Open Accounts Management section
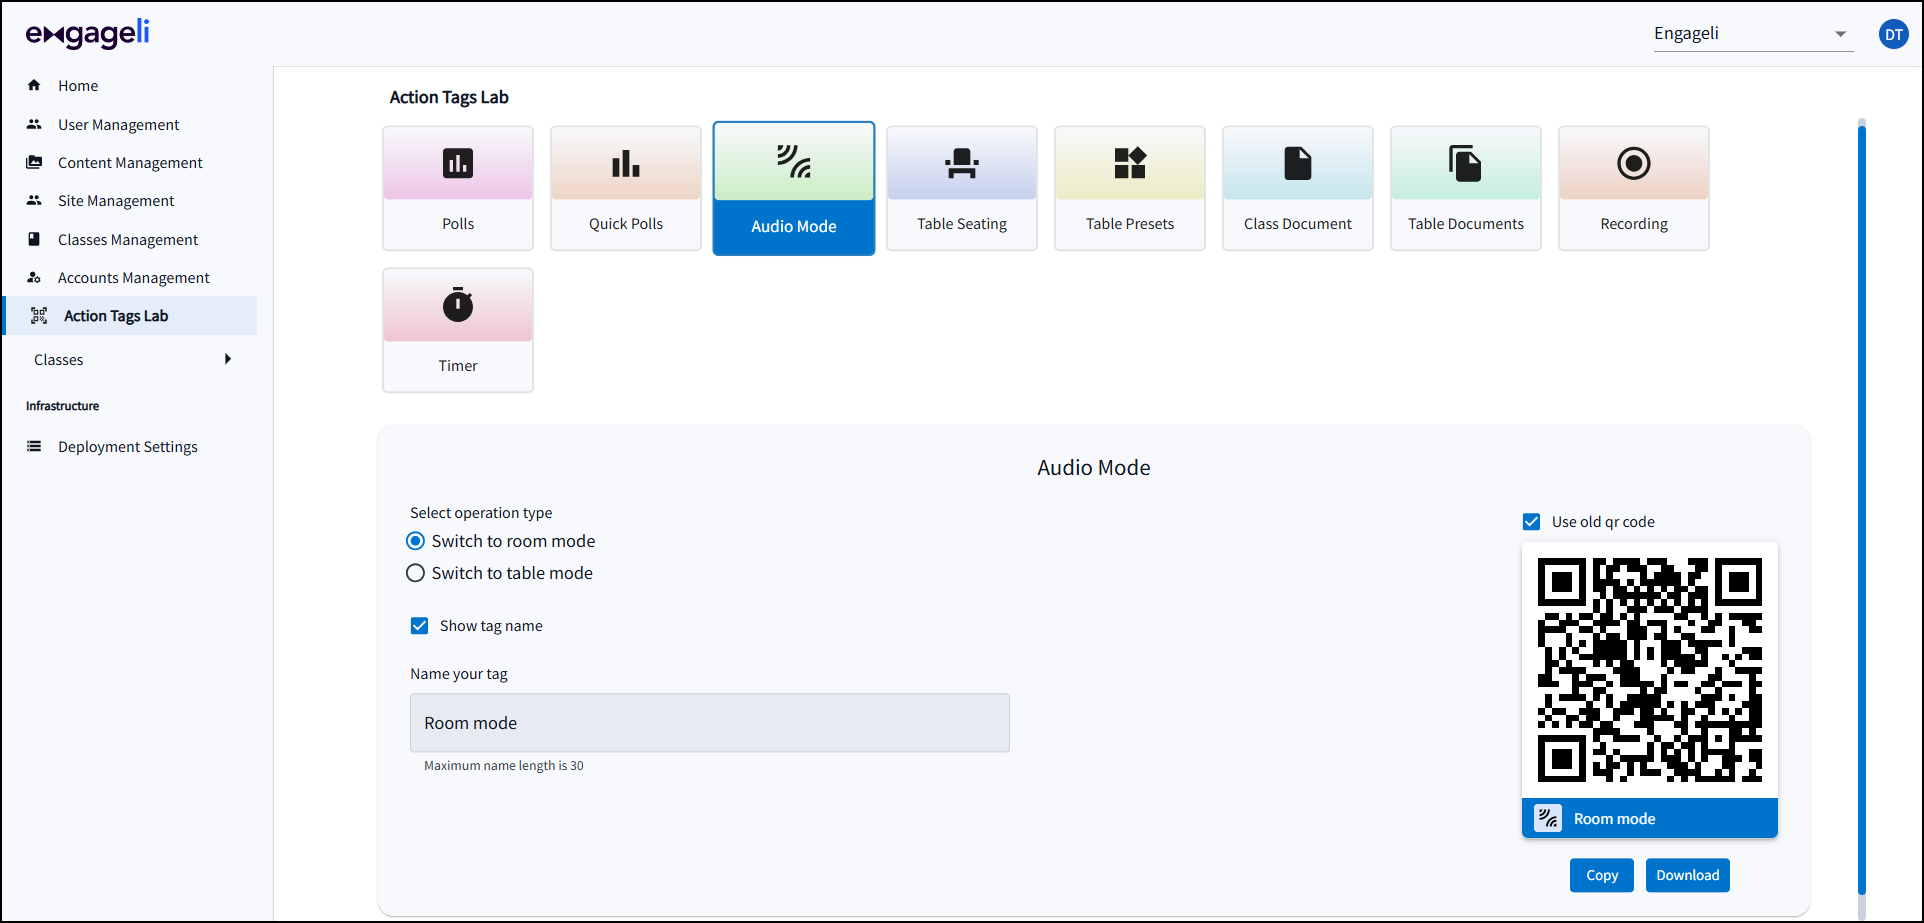 (x=134, y=278)
